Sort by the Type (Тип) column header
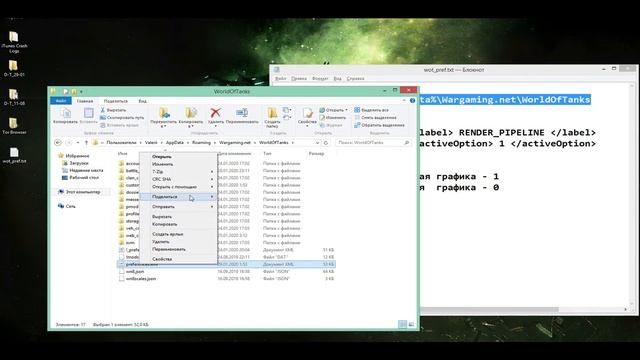Viewport: 640px width, 360px height. [267, 154]
